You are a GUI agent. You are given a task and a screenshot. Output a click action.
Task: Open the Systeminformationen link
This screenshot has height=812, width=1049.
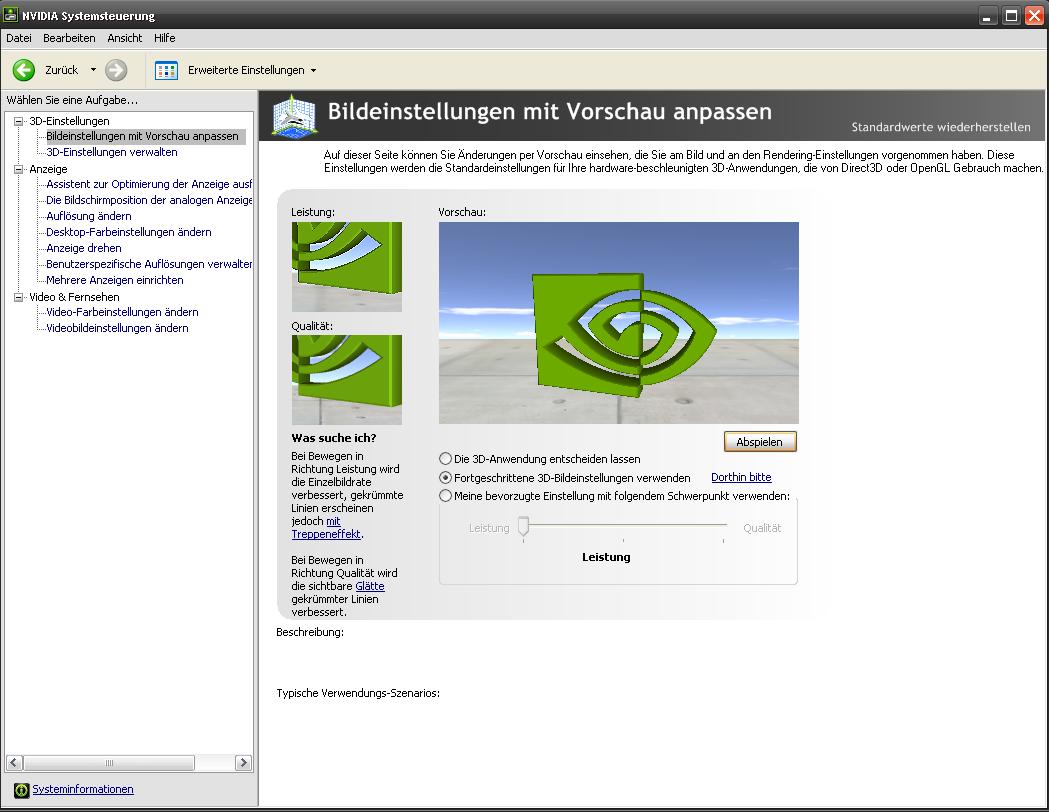[x=83, y=789]
